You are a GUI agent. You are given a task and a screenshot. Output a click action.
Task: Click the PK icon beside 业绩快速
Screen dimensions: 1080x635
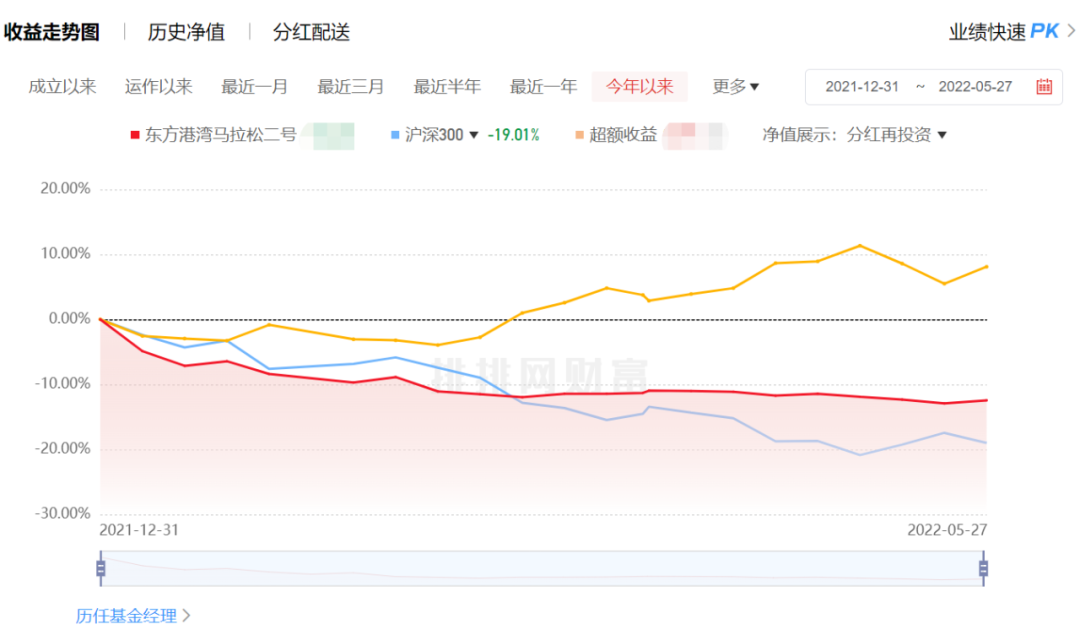(x=1044, y=31)
